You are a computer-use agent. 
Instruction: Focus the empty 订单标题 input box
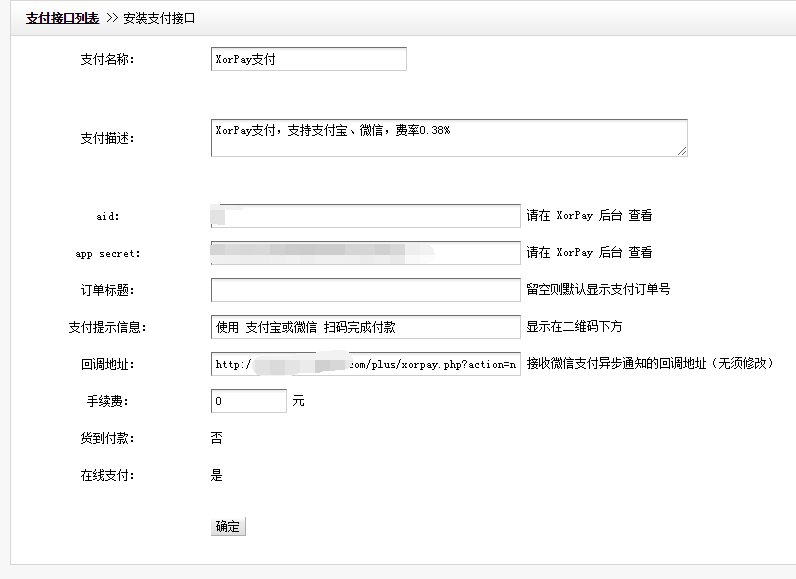point(365,290)
